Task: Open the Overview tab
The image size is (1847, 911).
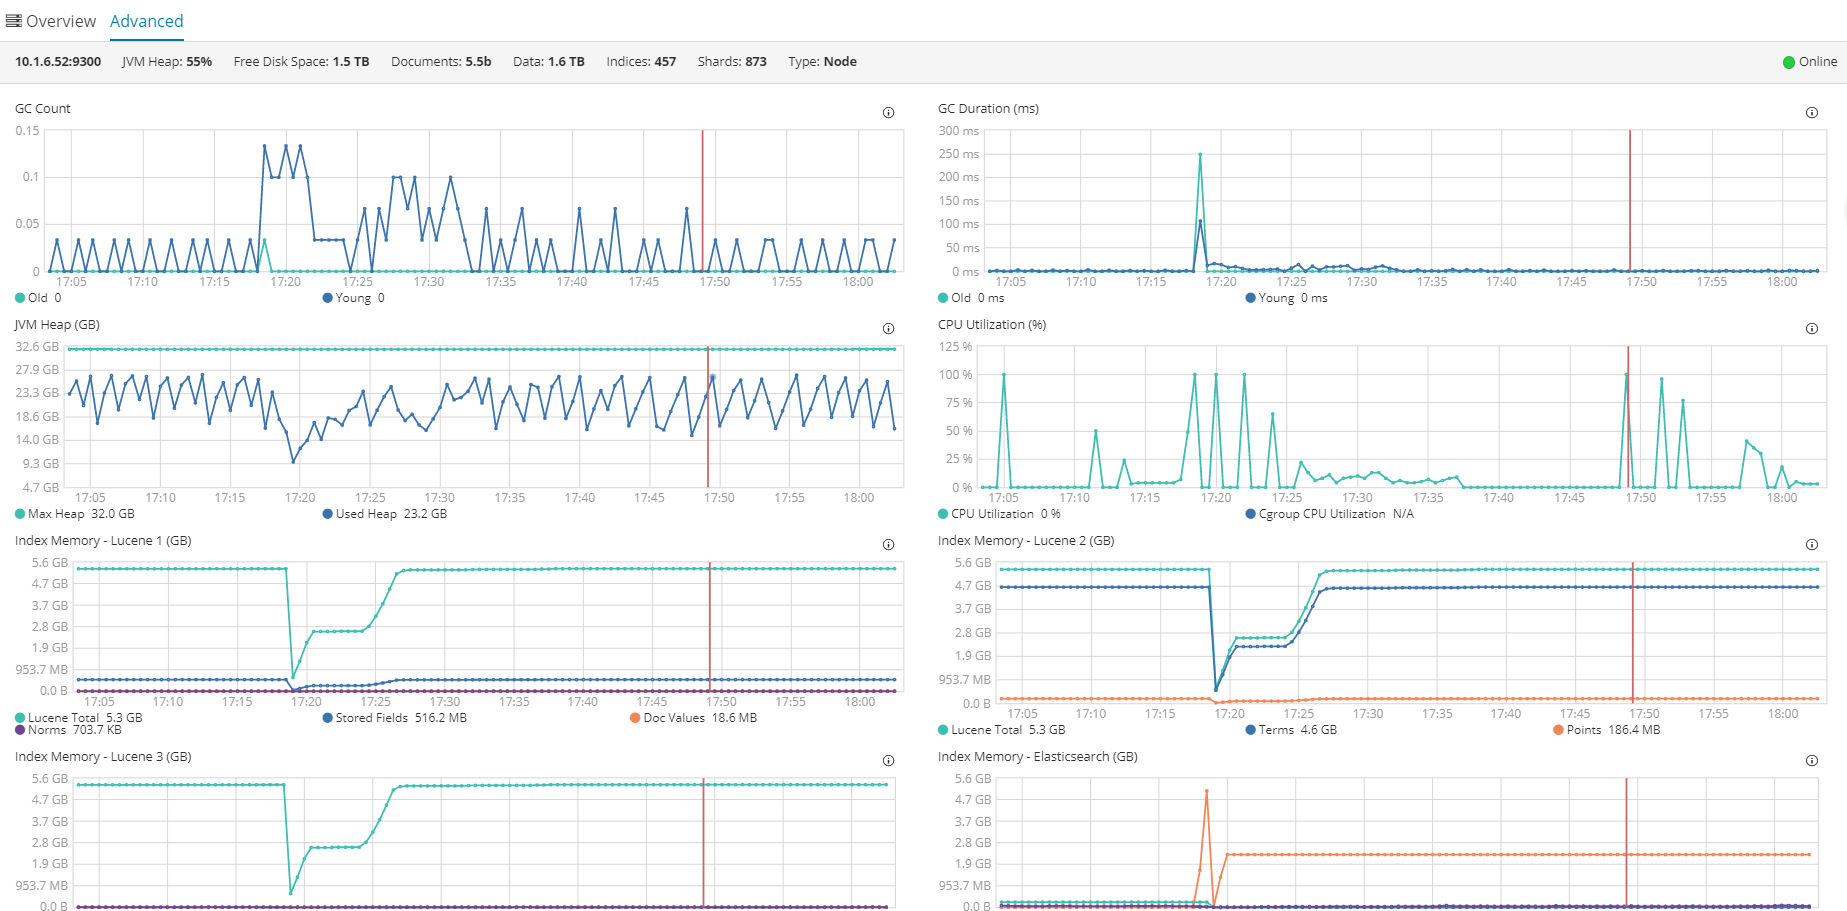Action: click(x=51, y=21)
